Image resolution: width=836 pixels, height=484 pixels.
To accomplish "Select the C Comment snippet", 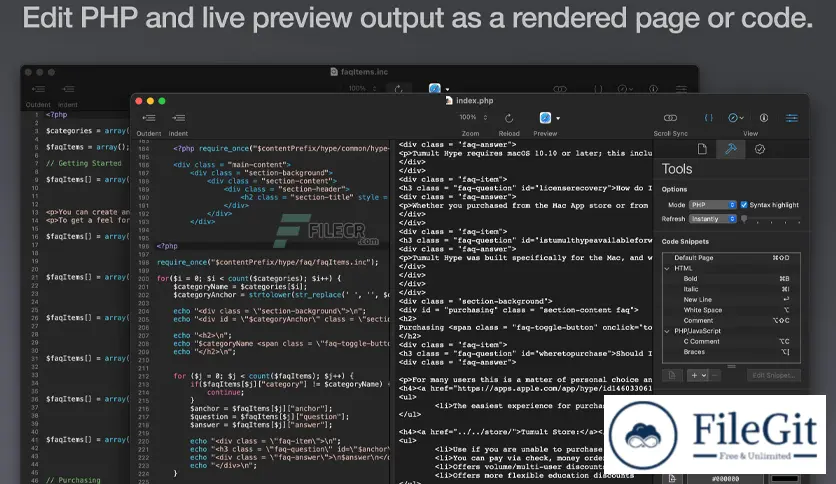I will (731, 342).
